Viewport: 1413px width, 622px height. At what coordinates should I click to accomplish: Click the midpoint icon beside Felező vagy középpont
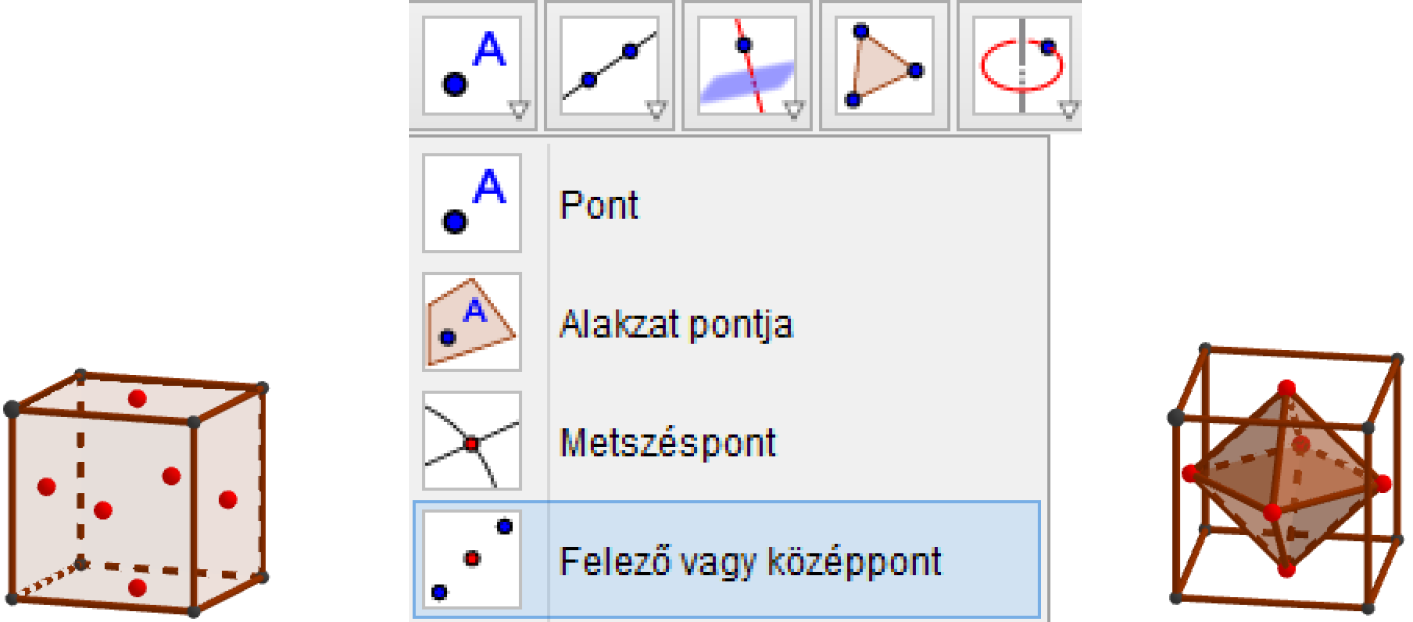pyautogui.click(x=472, y=559)
